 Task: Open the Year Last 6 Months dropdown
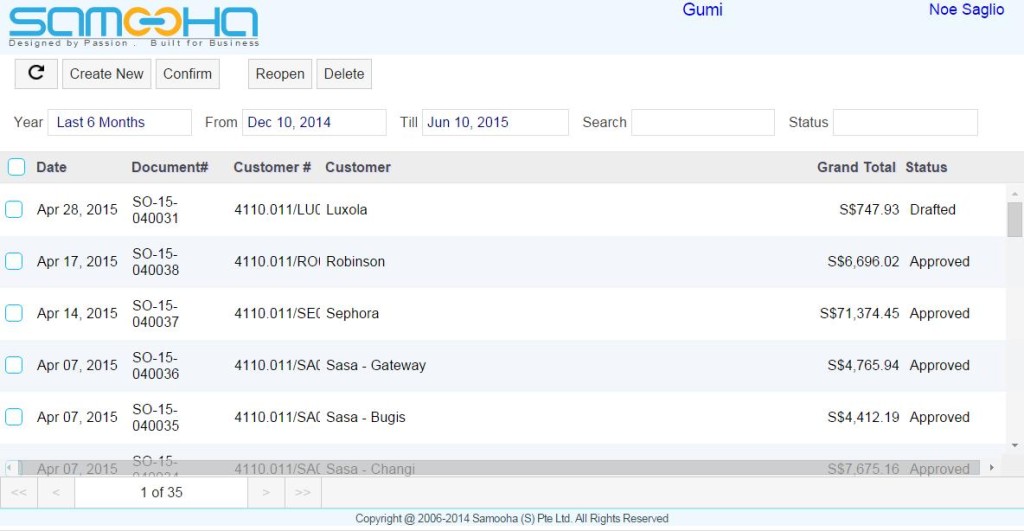click(120, 122)
